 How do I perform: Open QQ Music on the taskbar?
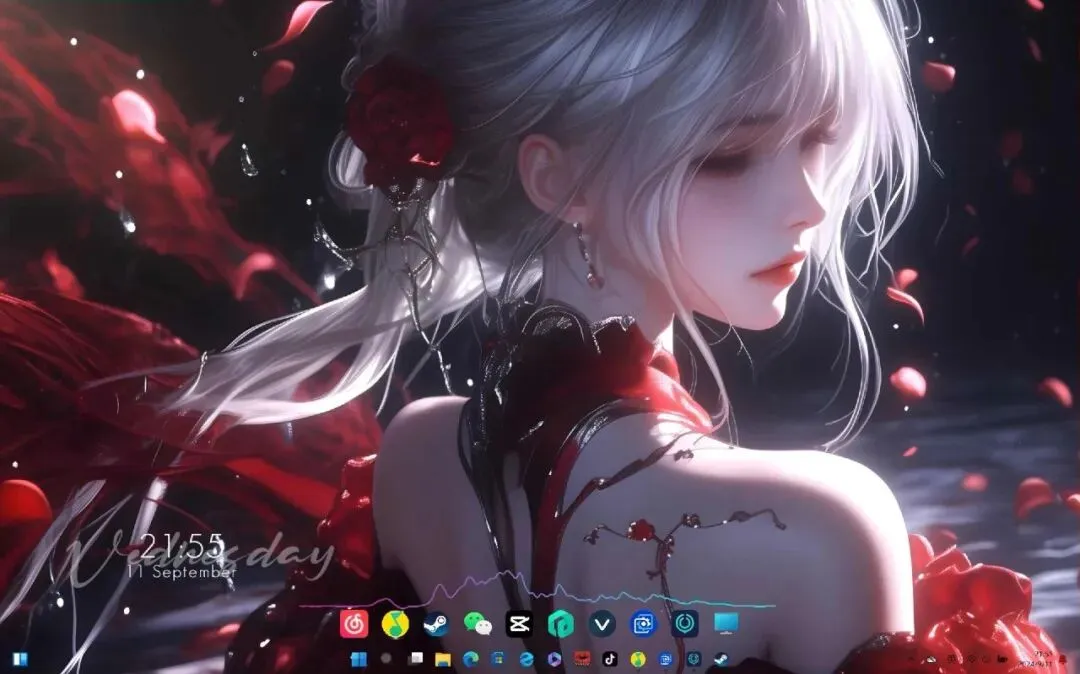point(638,660)
